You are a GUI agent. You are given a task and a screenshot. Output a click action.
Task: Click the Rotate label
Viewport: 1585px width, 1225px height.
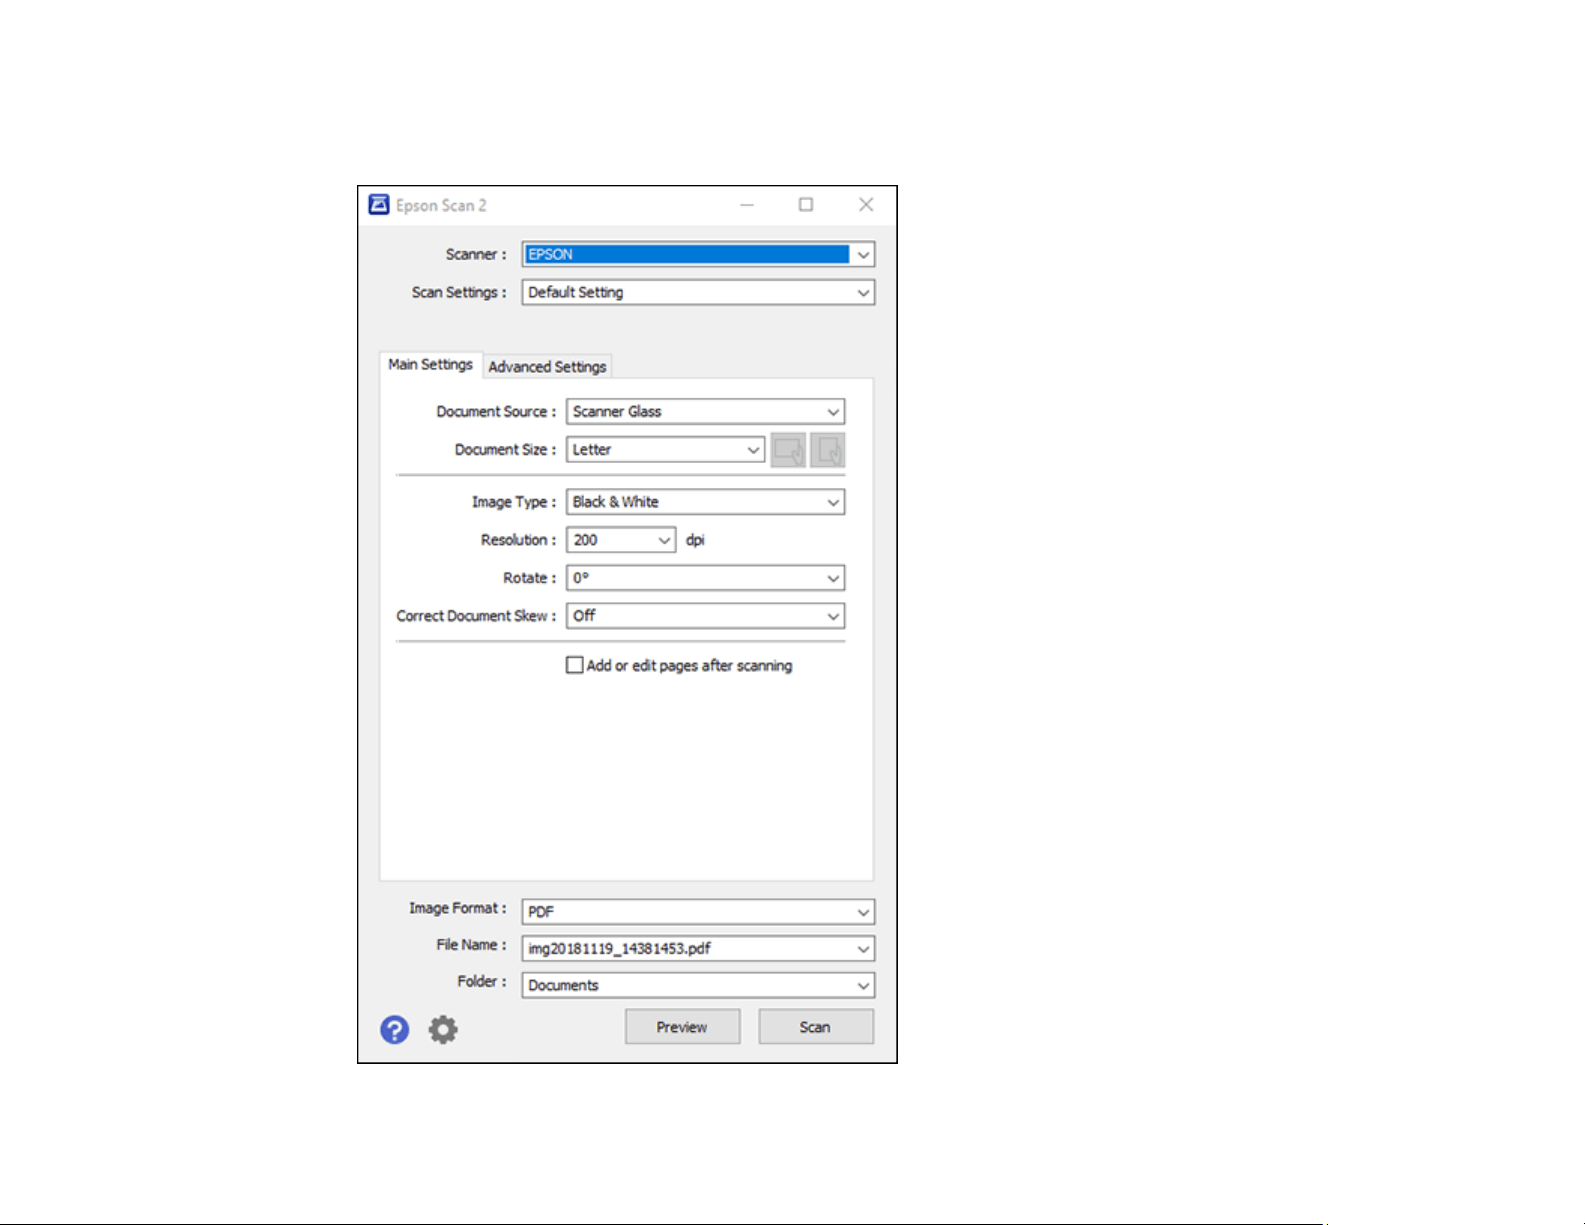pos(530,578)
